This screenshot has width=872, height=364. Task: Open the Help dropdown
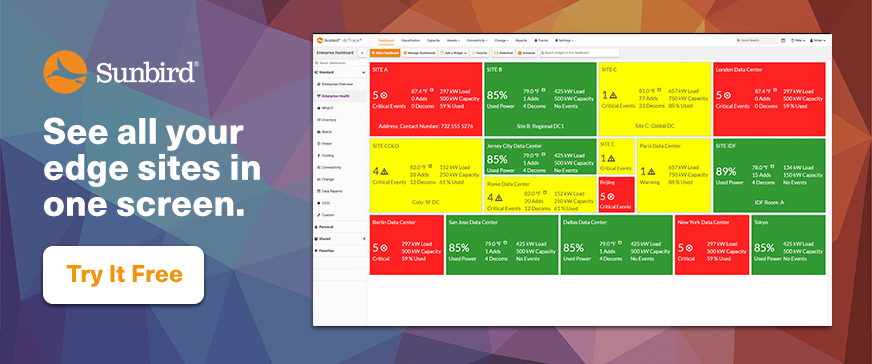(797, 41)
